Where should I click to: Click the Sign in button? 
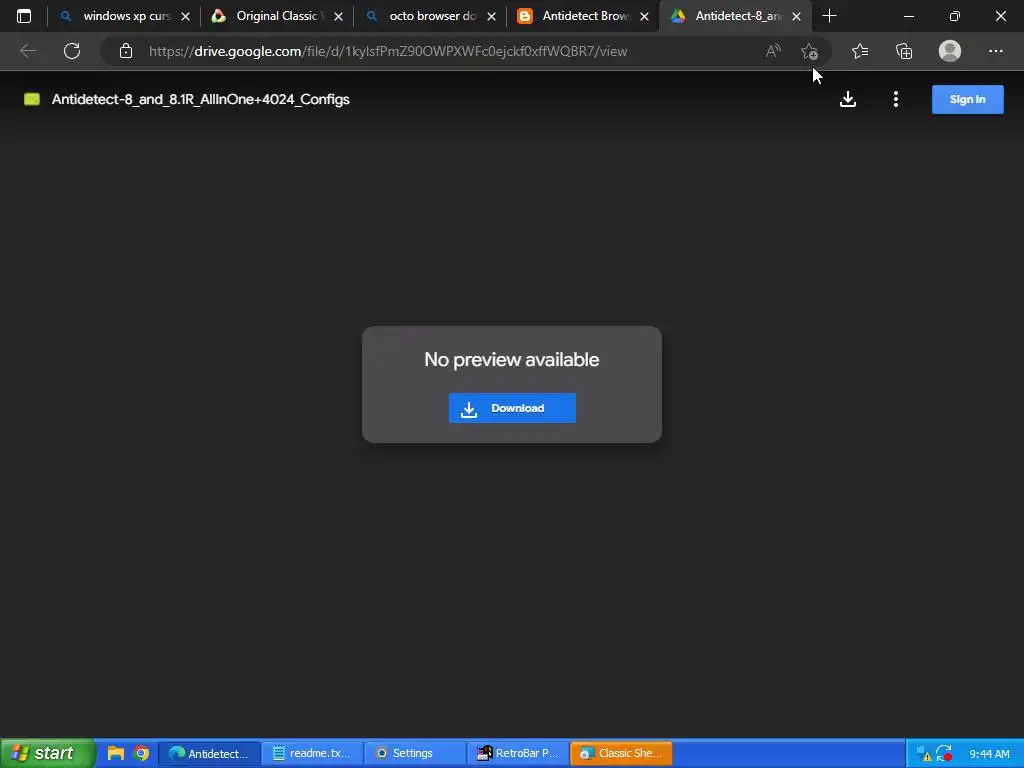[967, 99]
